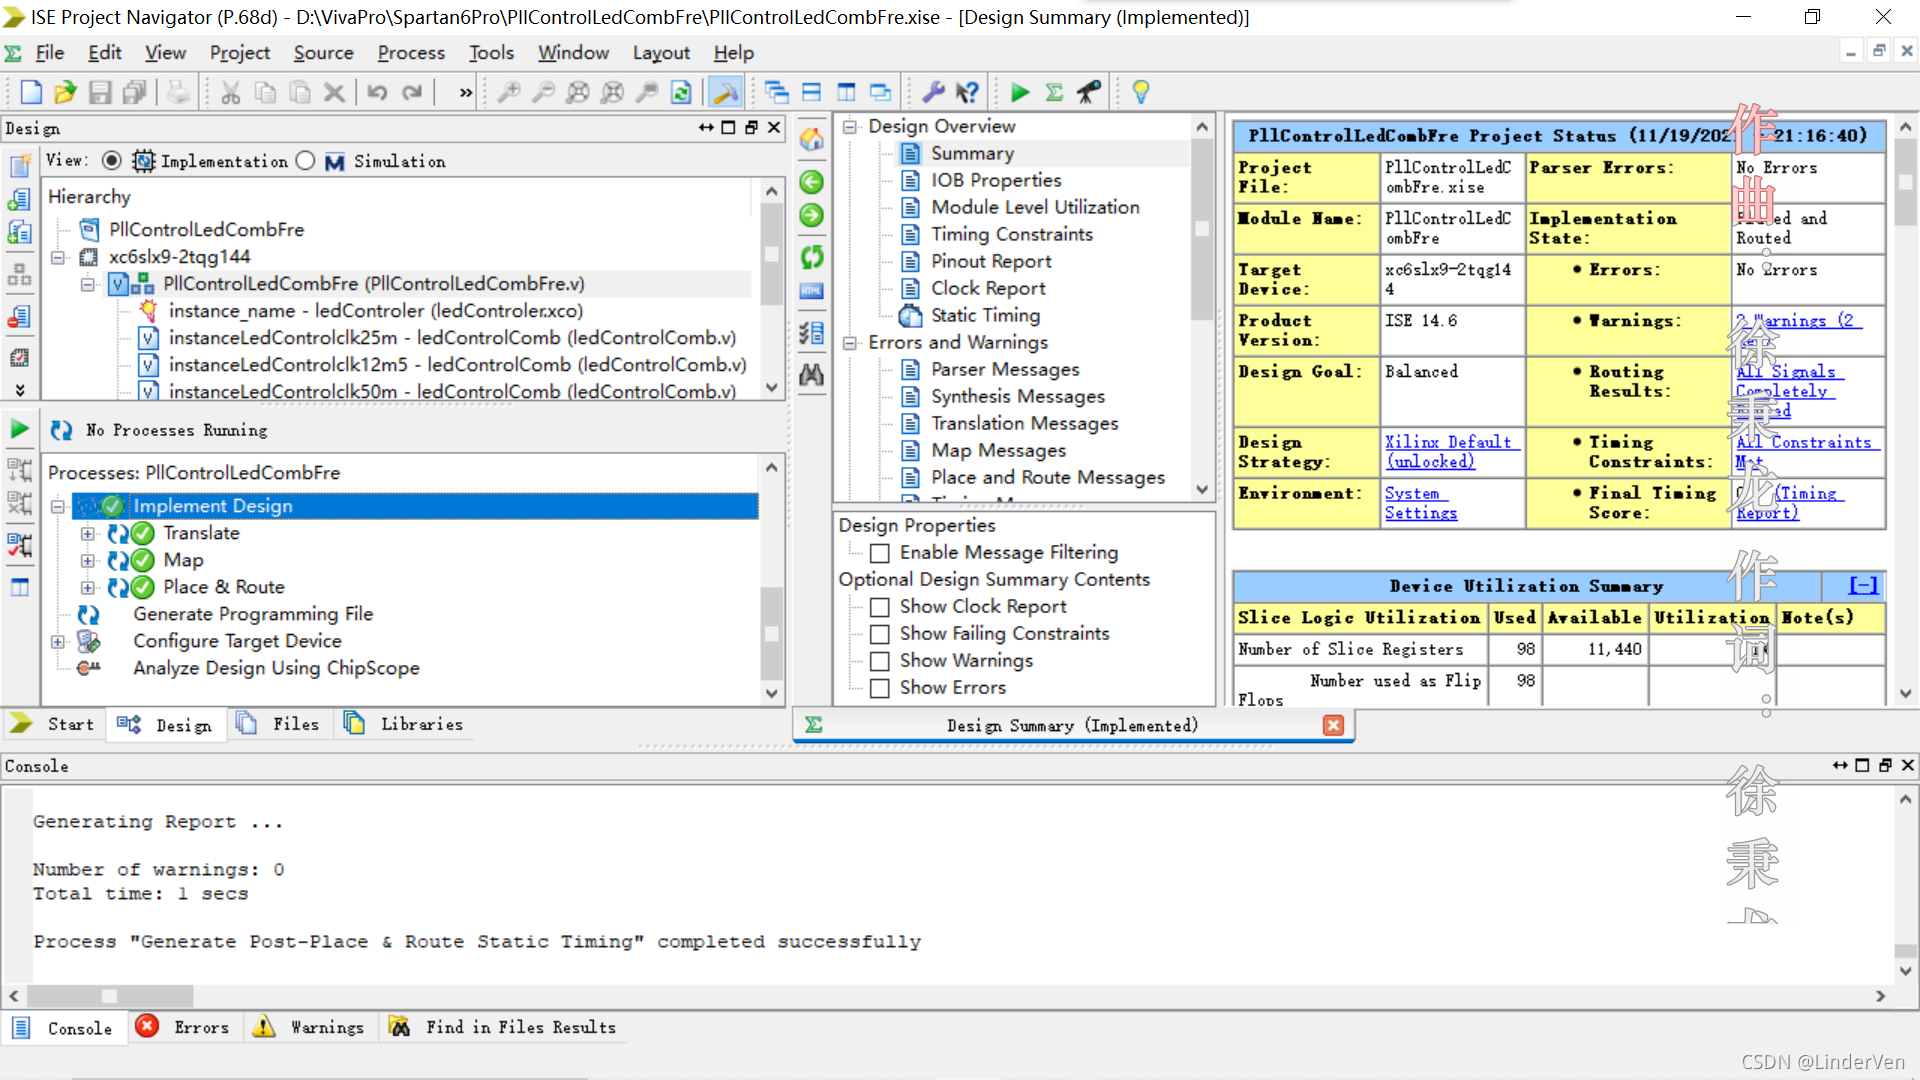
Task: Expand the Configure Target Device process
Action: (x=58, y=641)
